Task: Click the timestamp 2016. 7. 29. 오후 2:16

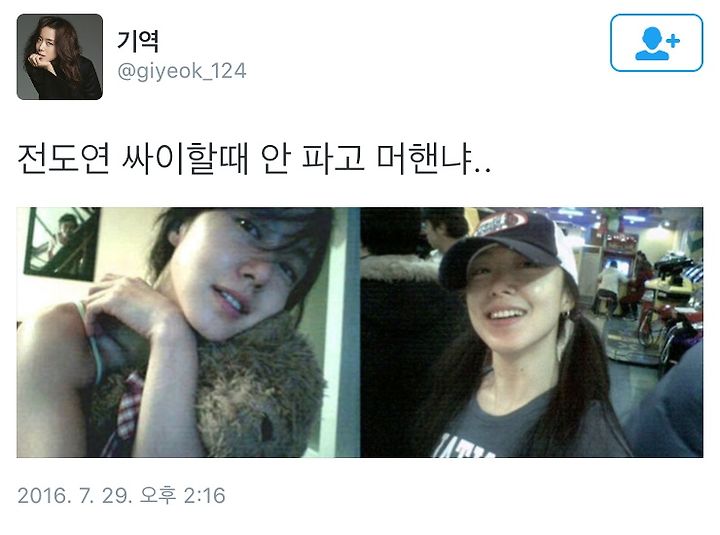Action: tap(122, 496)
